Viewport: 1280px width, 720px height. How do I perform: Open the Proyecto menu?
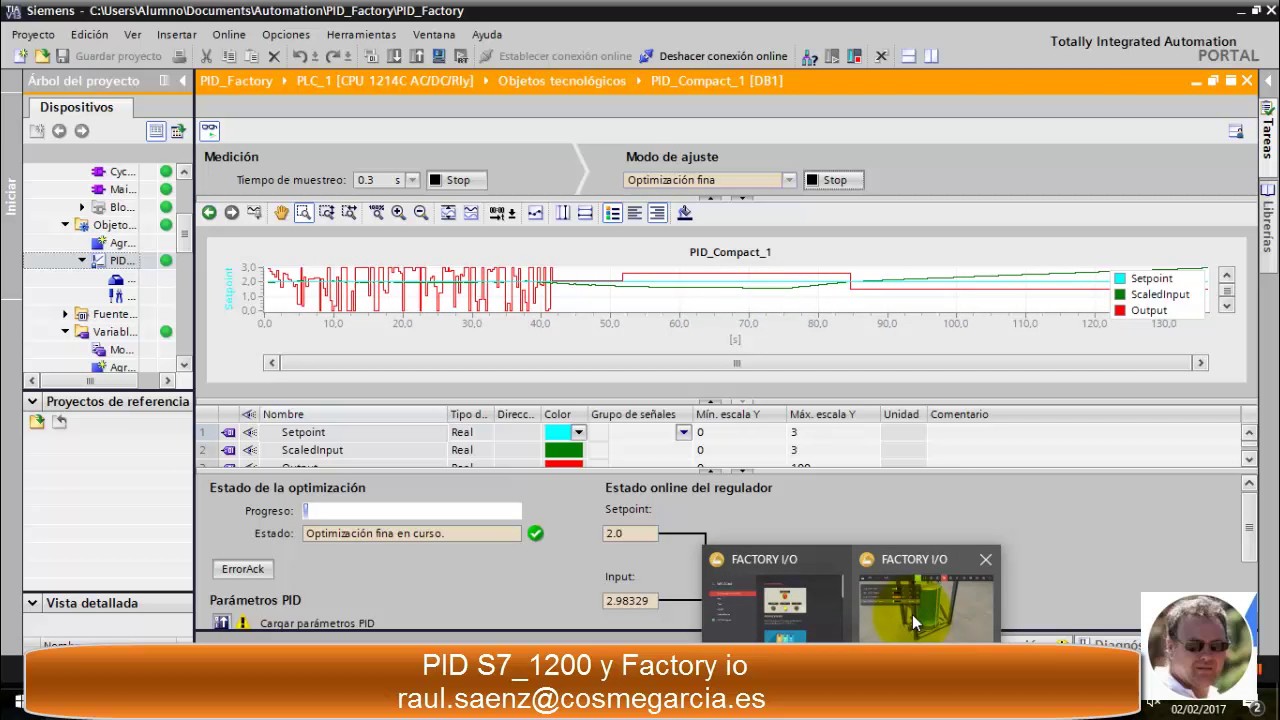point(33,34)
